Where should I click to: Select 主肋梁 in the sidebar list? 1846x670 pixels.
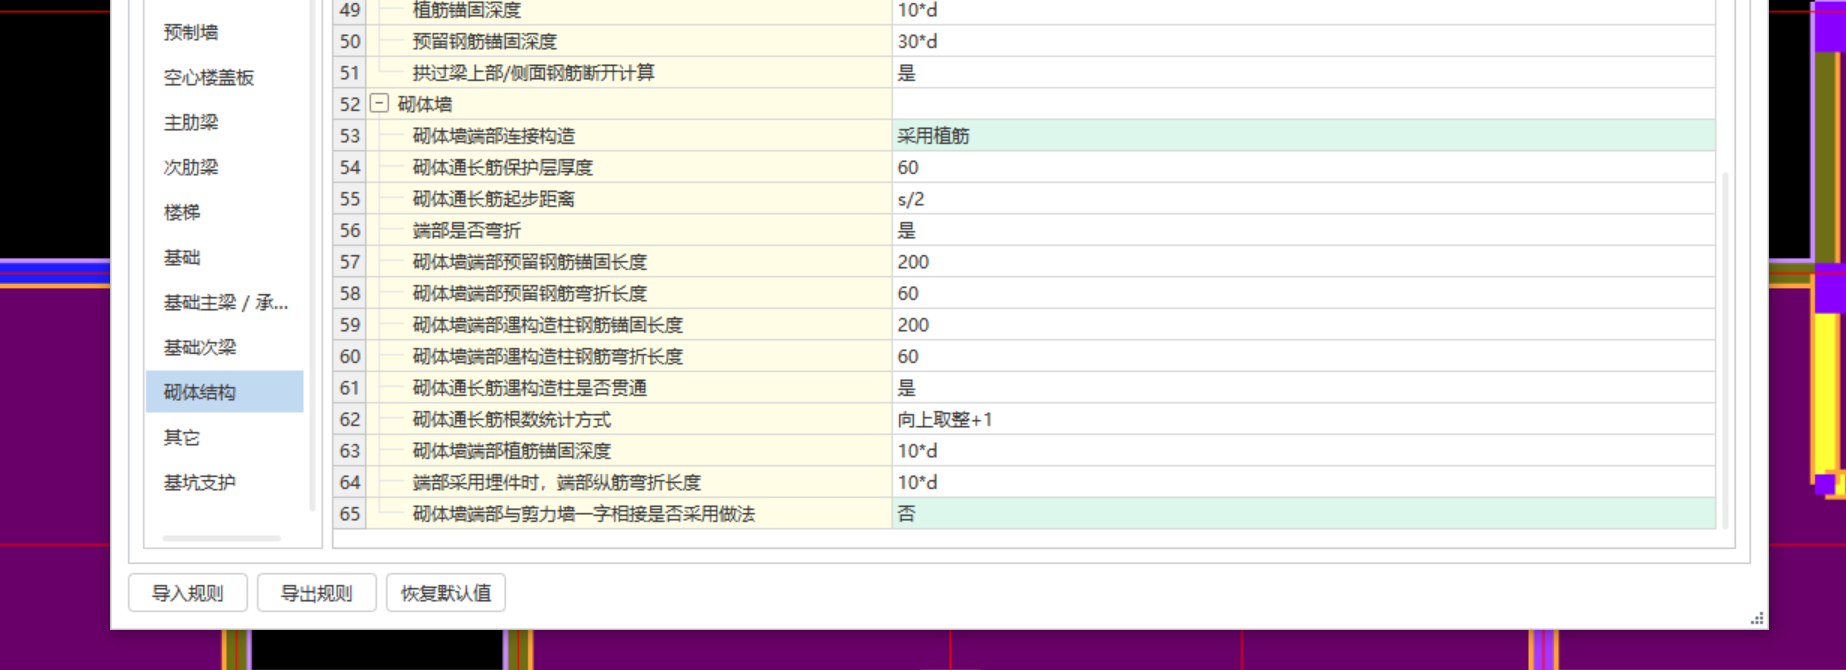click(191, 122)
